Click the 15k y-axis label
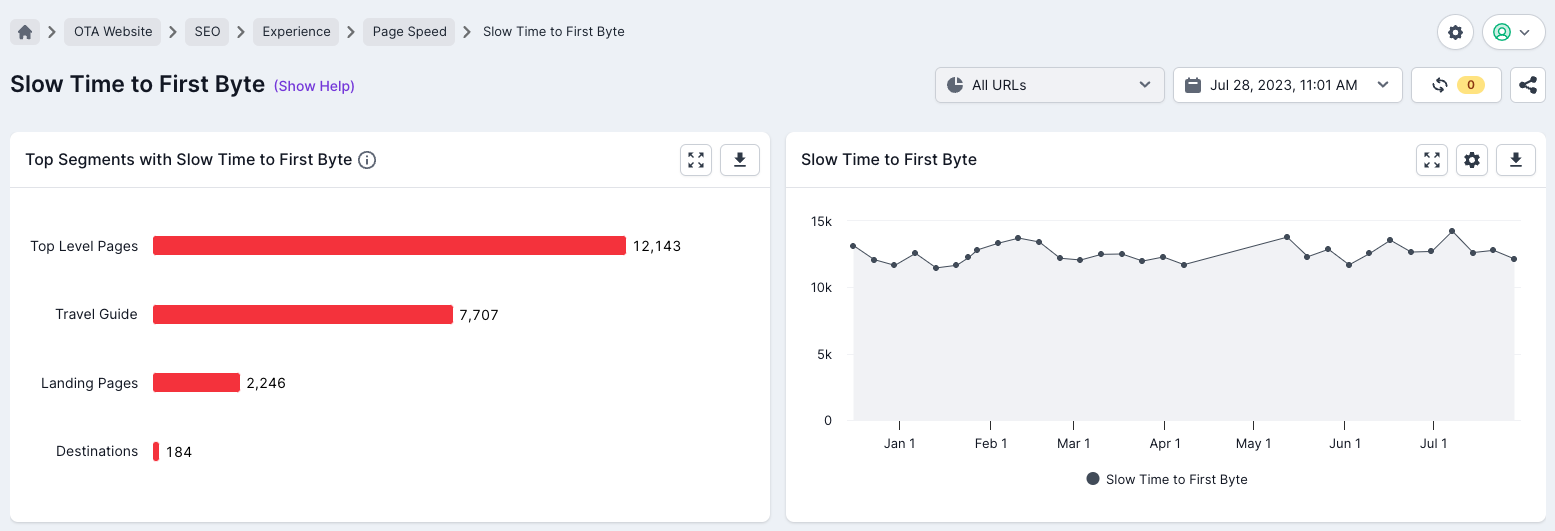 (x=821, y=221)
